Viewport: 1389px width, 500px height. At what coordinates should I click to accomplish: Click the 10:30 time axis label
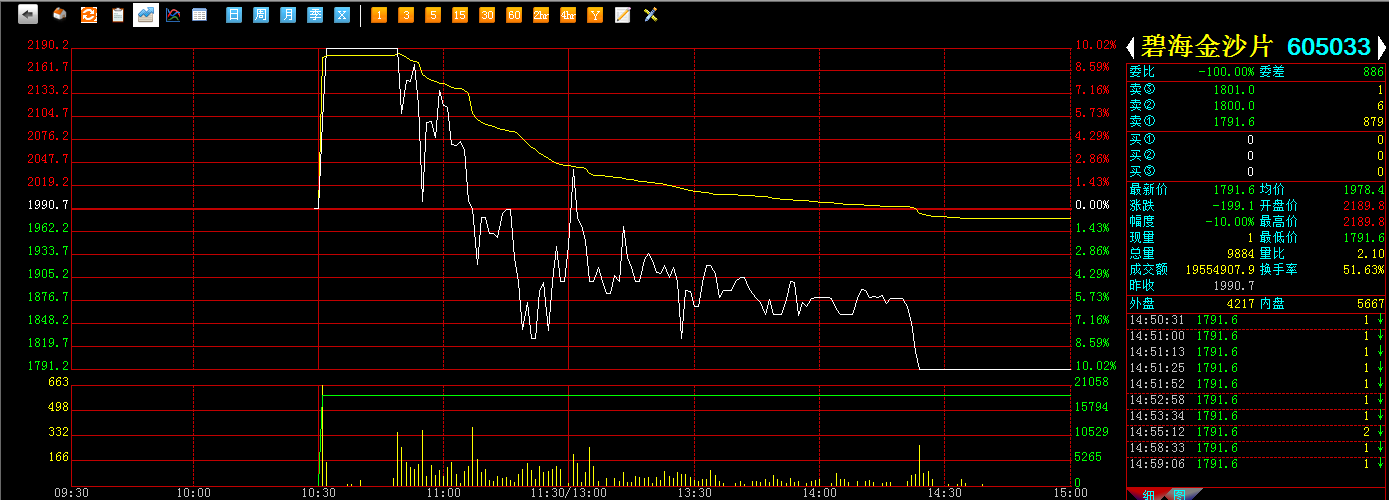pos(318,492)
